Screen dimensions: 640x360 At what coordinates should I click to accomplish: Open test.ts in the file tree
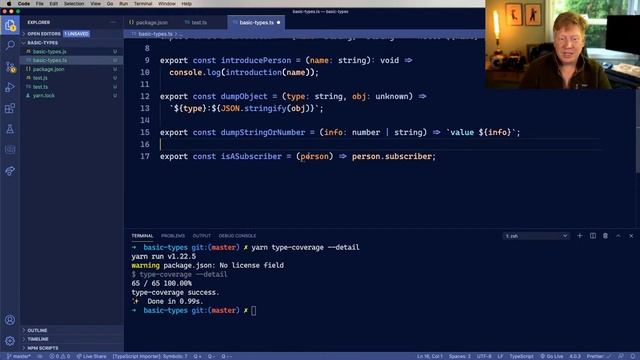pos(72,87)
